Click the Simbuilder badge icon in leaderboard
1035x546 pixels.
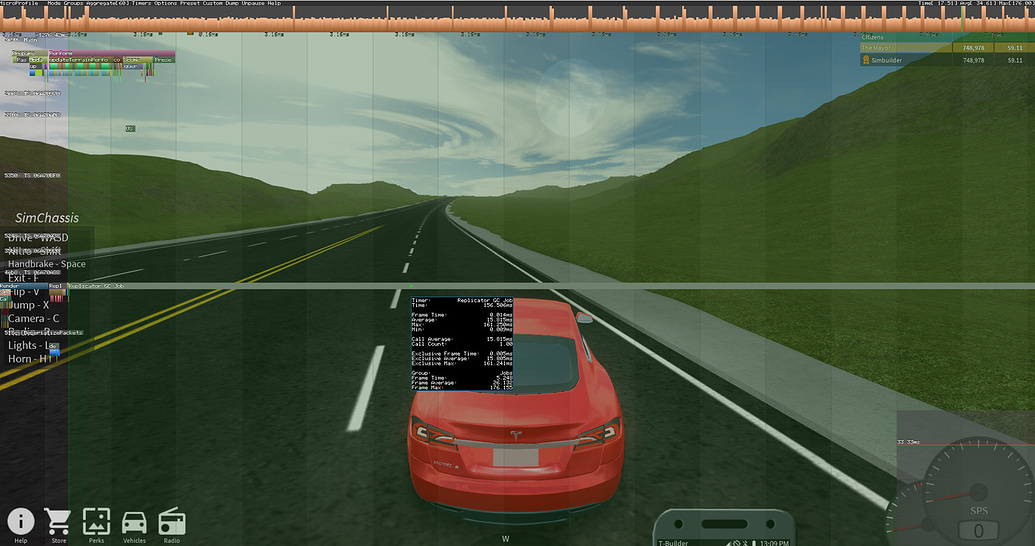click(x=865, y=60)
